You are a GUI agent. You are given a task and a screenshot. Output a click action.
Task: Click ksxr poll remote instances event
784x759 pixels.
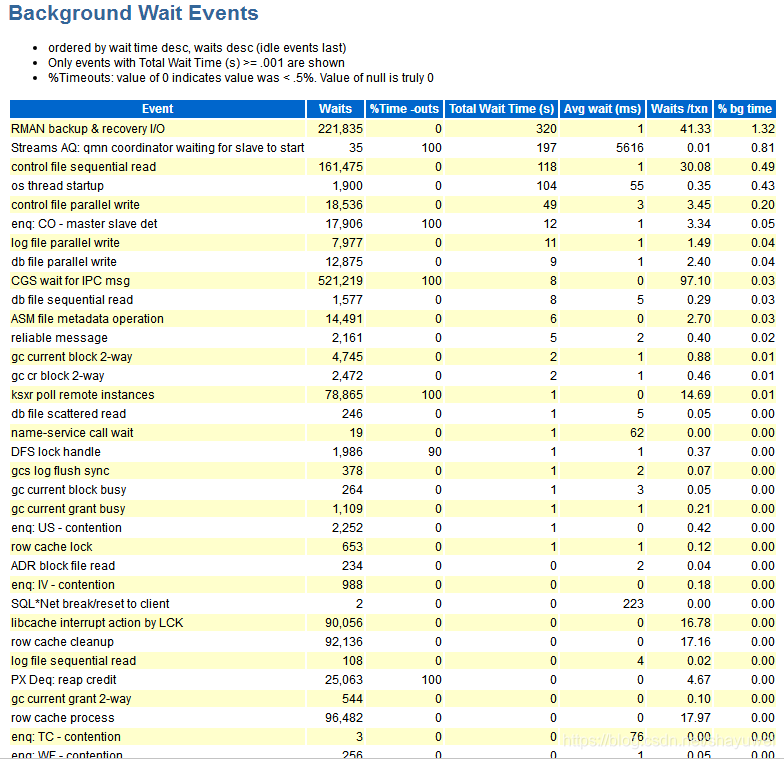(83, 394)
